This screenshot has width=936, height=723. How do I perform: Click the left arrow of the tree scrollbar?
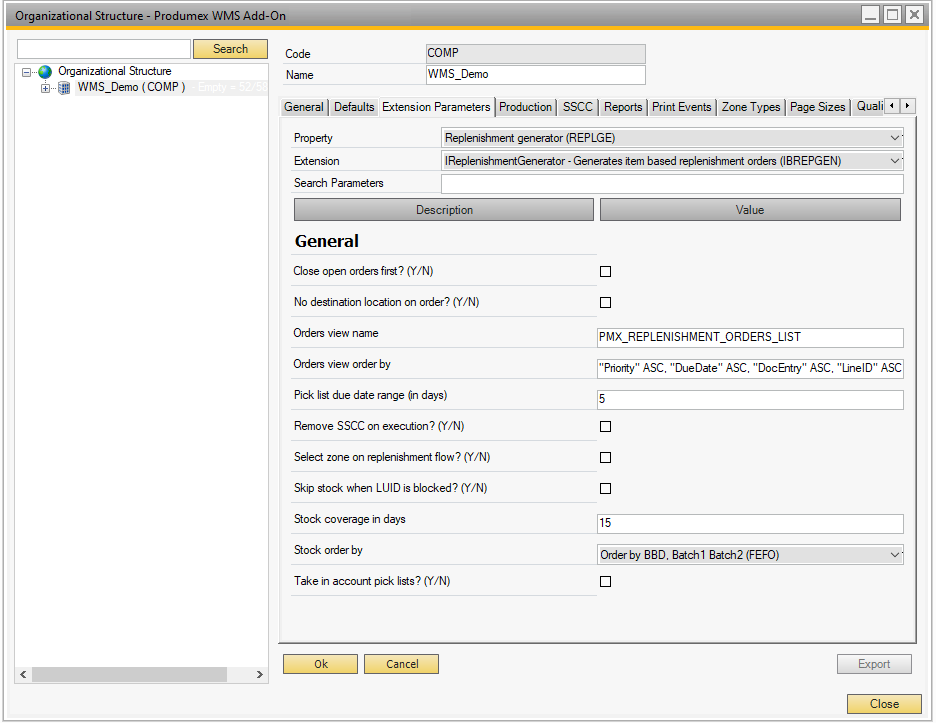(x=24, y=676)
